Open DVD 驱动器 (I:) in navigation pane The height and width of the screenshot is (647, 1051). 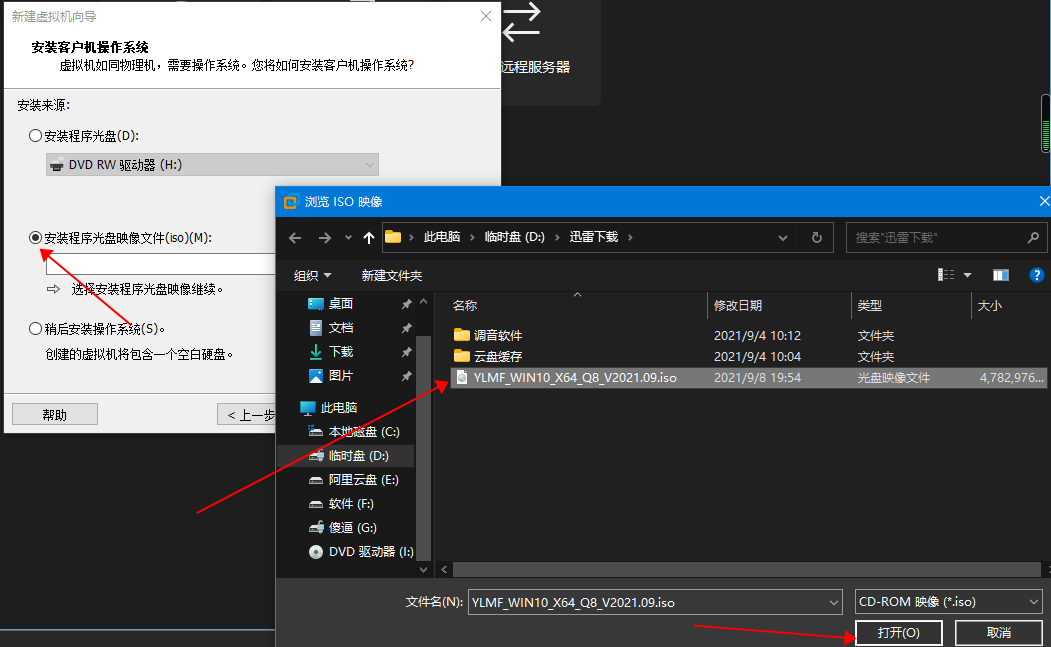(371, 552)
